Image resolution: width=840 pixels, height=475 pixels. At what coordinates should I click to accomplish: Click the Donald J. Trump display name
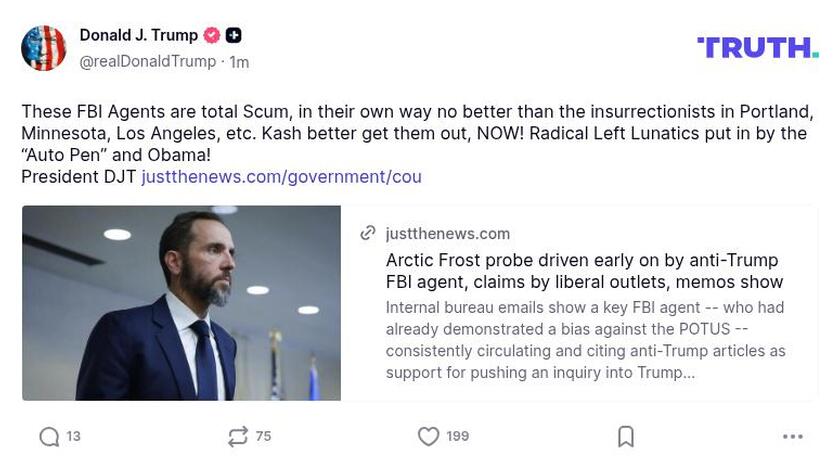pyautogui.click(x=139, y=35)
